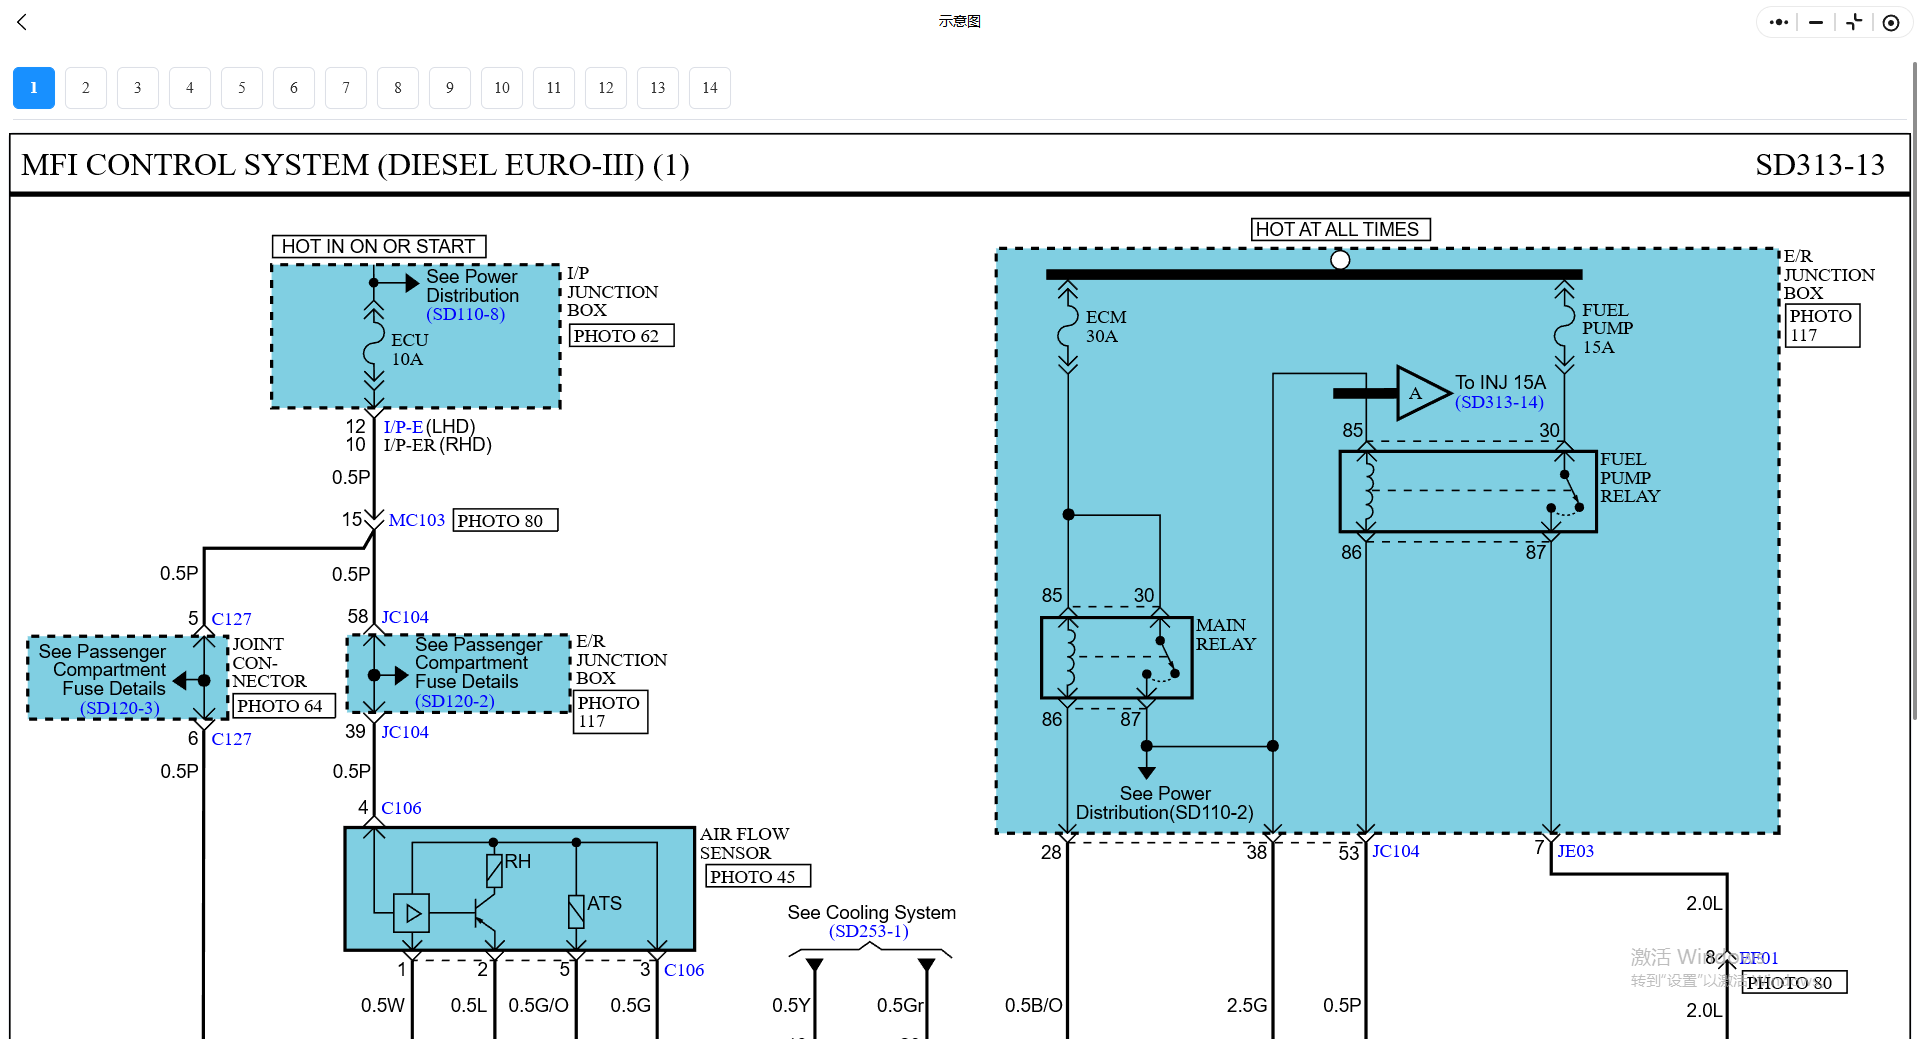Image resolution: width=1920 pixels, height=1039 pixels.
Task: Click the HOT IN ON OR START label
Action: [x=379, y=246]
